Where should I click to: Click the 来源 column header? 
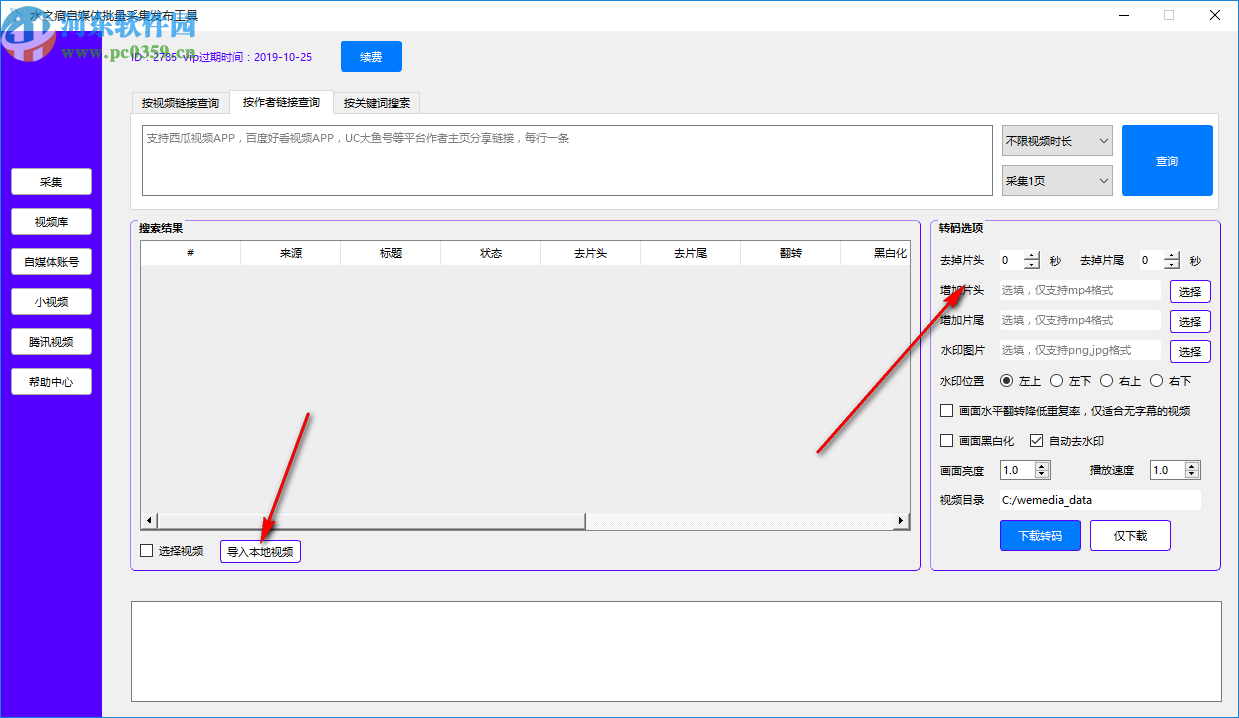click(x=291, y=253)
